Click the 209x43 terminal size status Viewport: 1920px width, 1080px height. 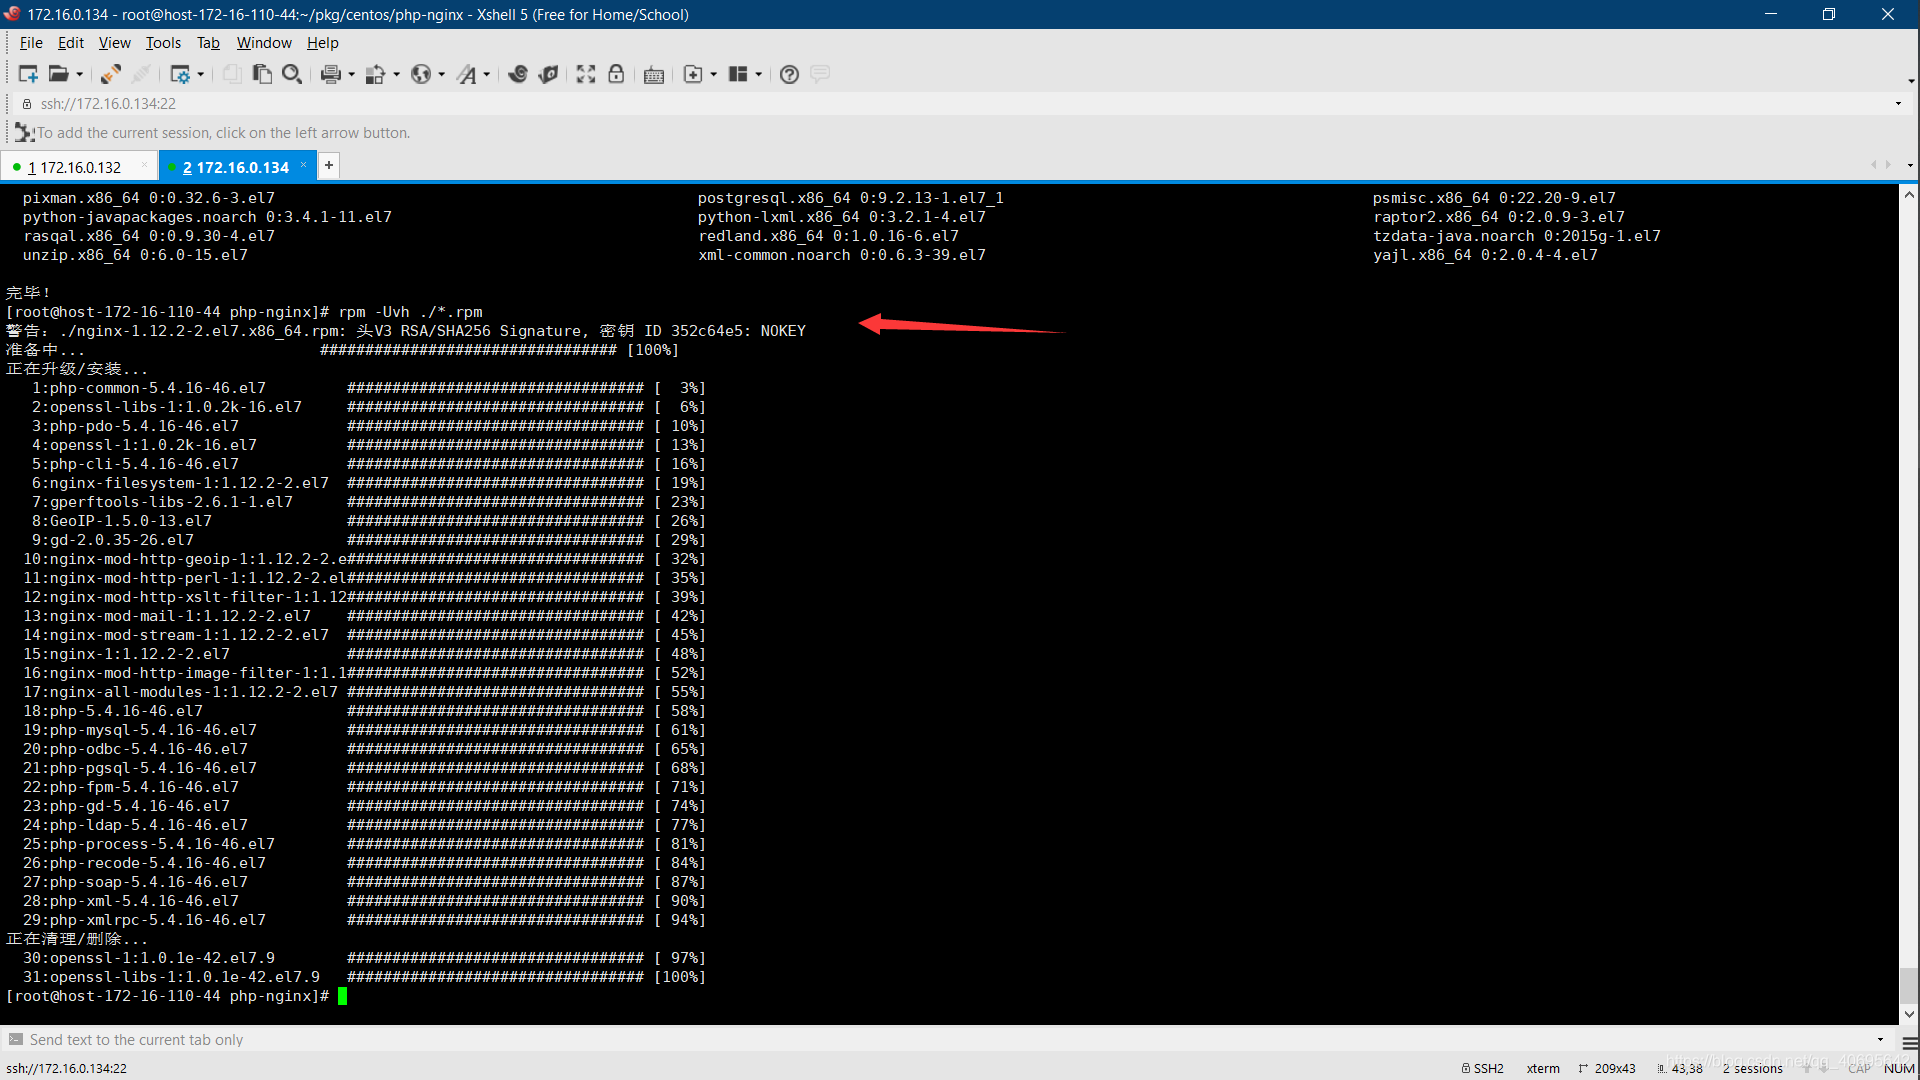pos(1607,1068)
